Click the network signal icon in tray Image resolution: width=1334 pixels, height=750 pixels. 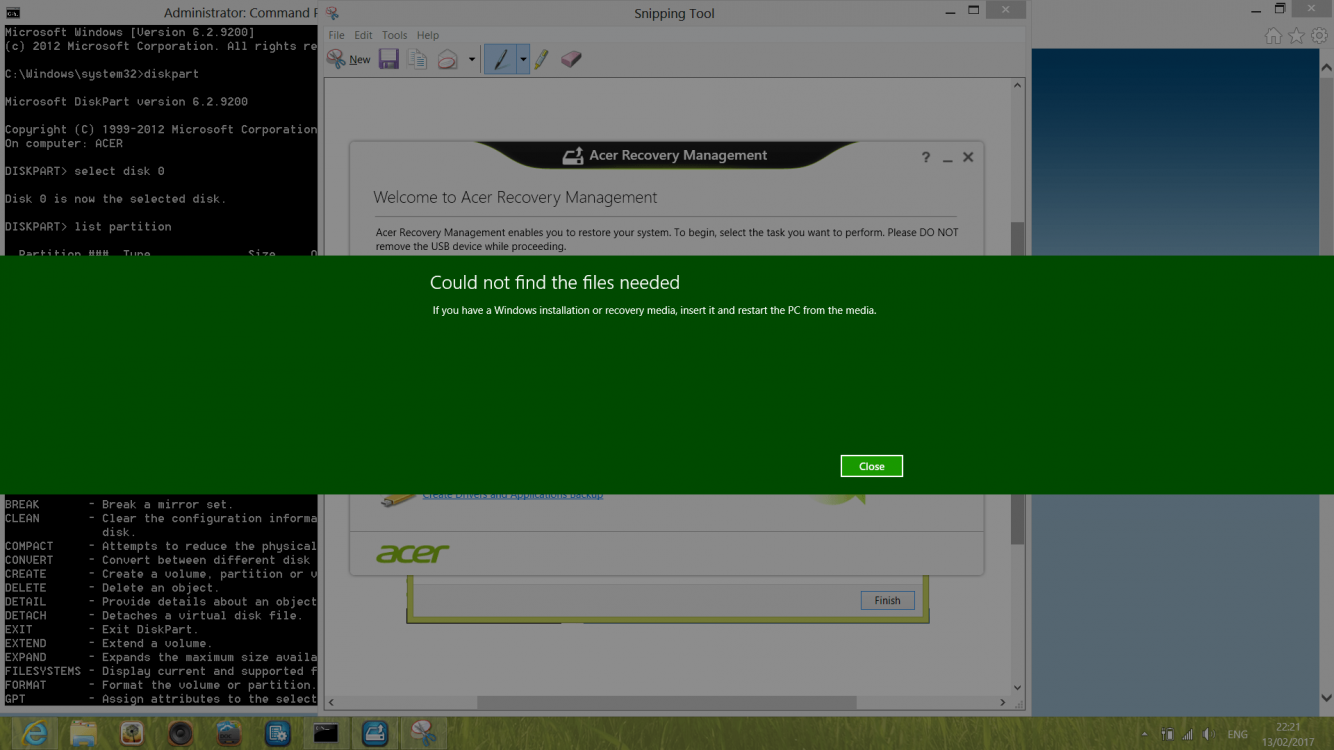[x=1188, y=734]
